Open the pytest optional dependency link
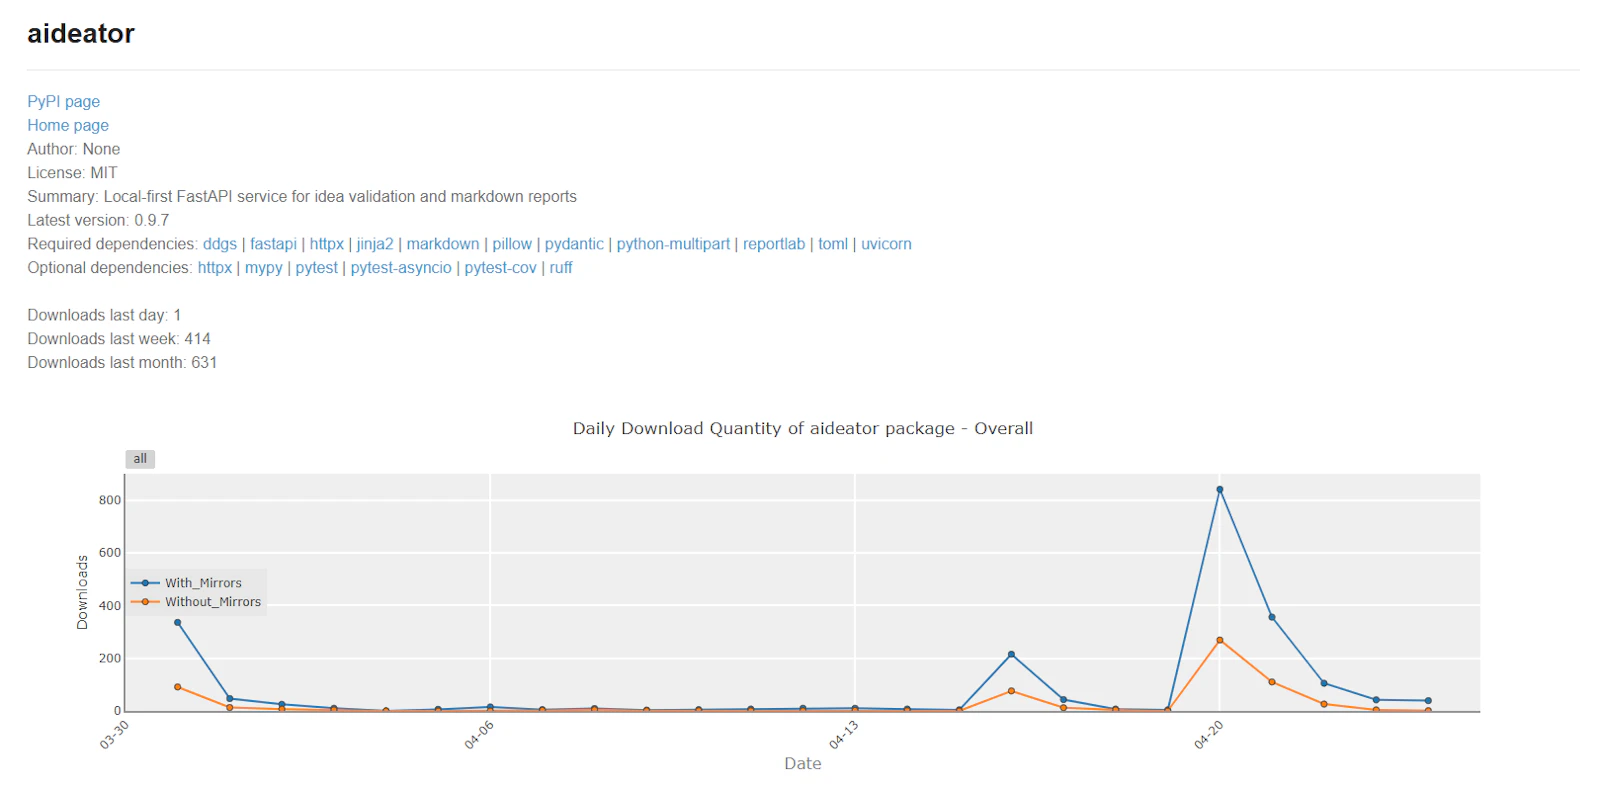 point(317,268)
